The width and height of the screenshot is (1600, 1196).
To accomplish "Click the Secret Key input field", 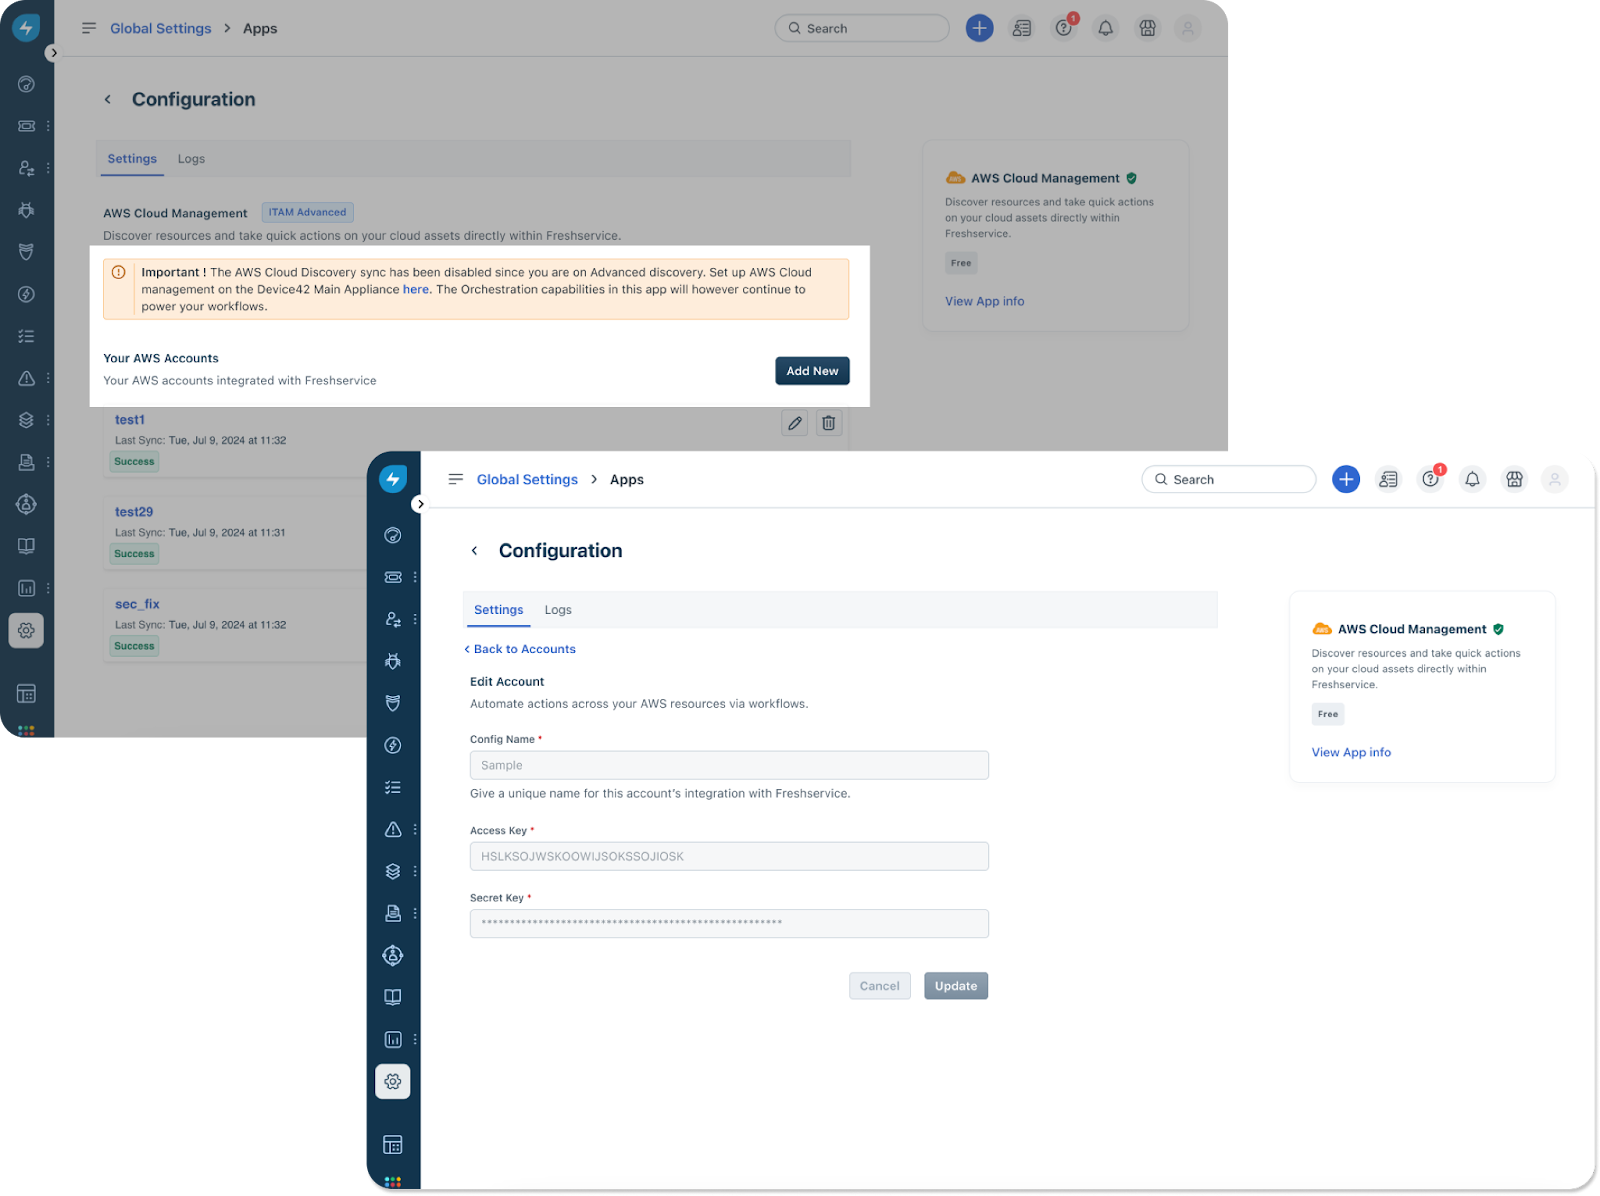I will tap(729, 923).
